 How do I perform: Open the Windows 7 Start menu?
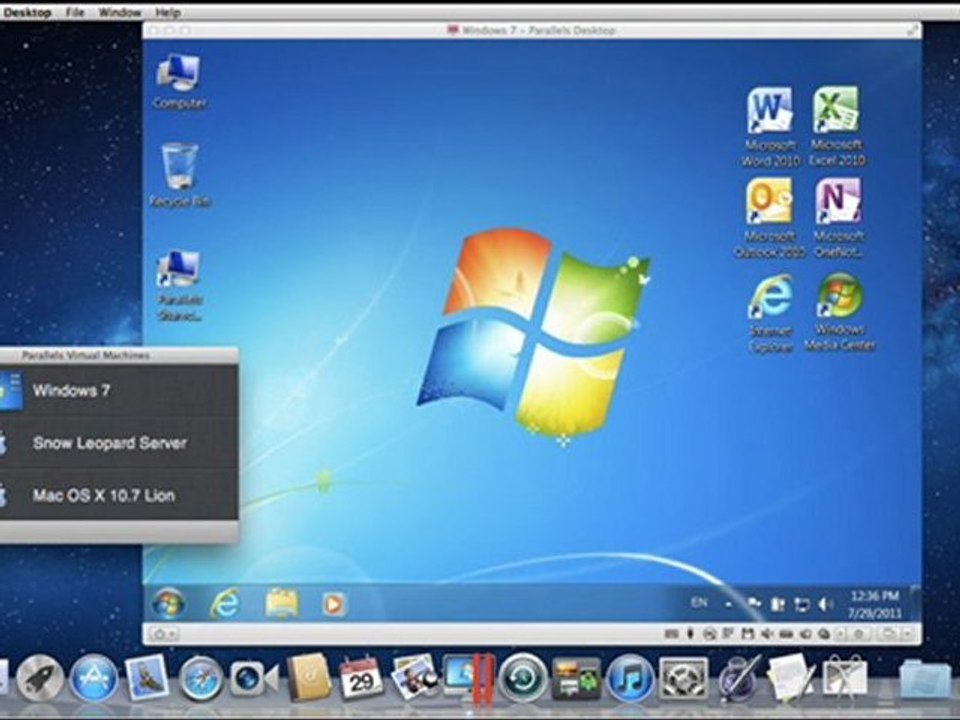click(x=168, y=604)
